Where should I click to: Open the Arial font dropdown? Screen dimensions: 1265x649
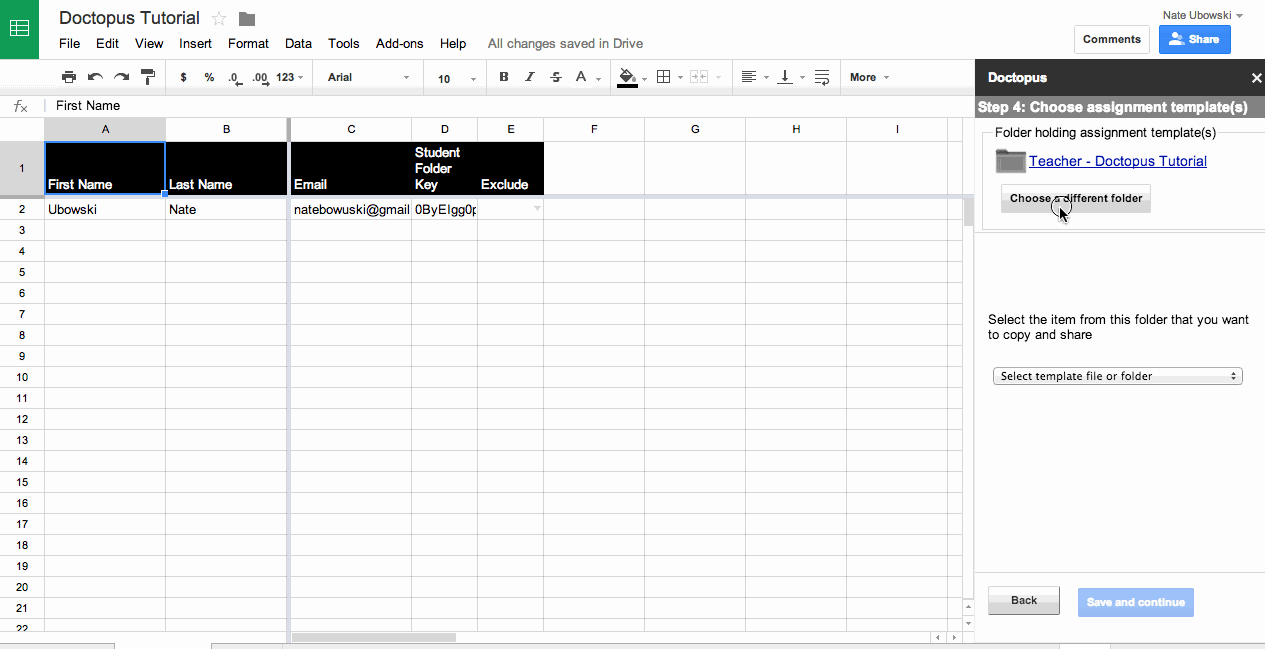(x=368, y=77)
